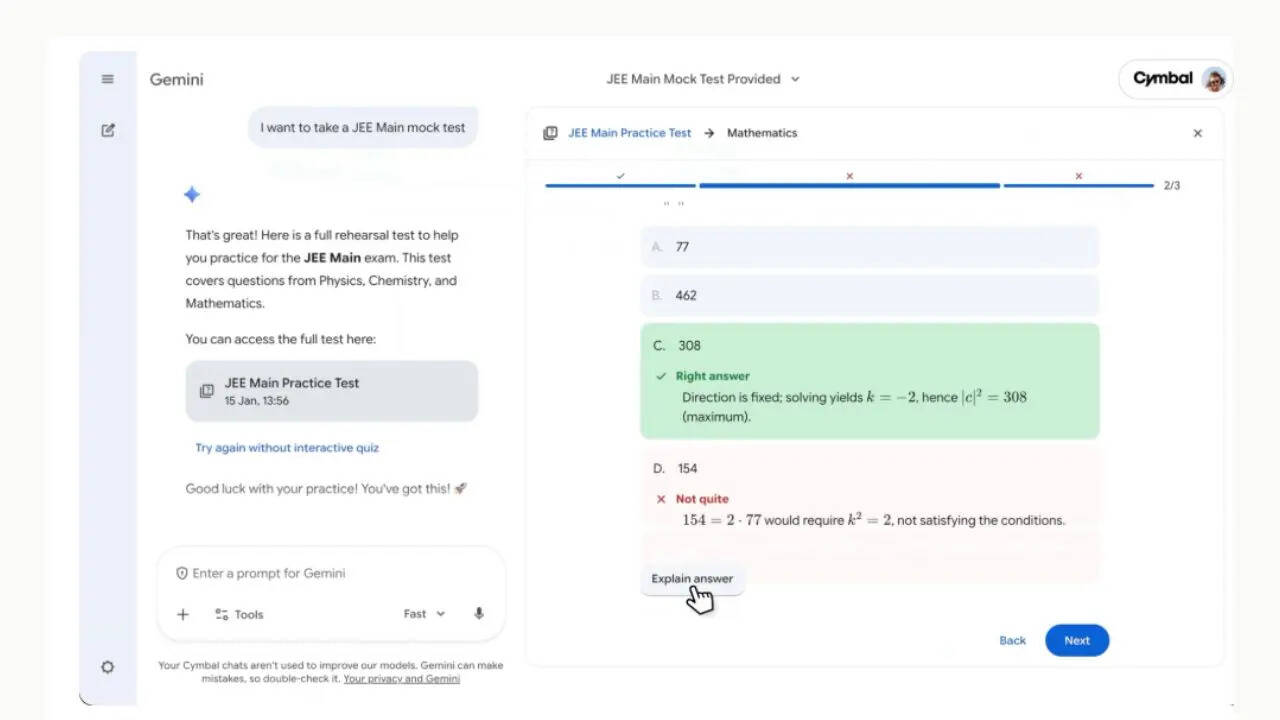Click the Enter a prompt input field
The image size is (1280, 720).
[x=330, y=573]
